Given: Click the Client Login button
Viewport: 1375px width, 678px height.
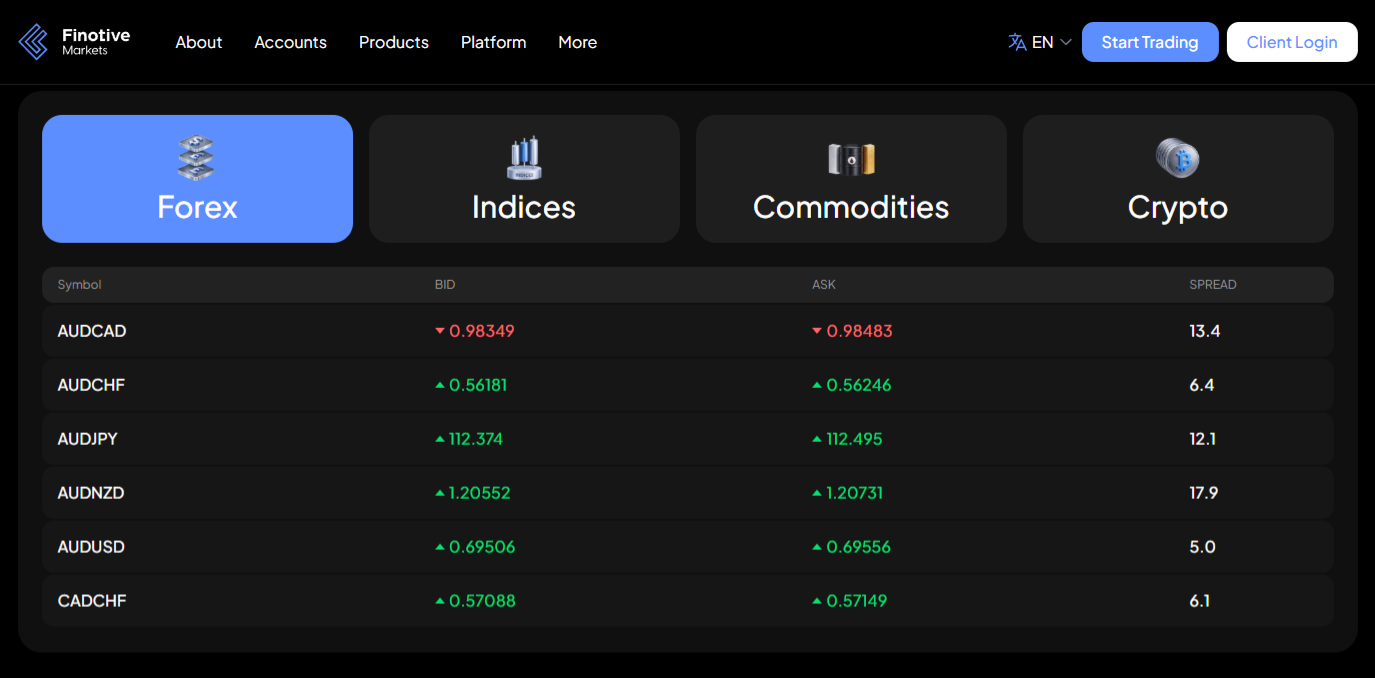Looking at the screenshot, I should pyautogui.click(x=1292, y=42).
